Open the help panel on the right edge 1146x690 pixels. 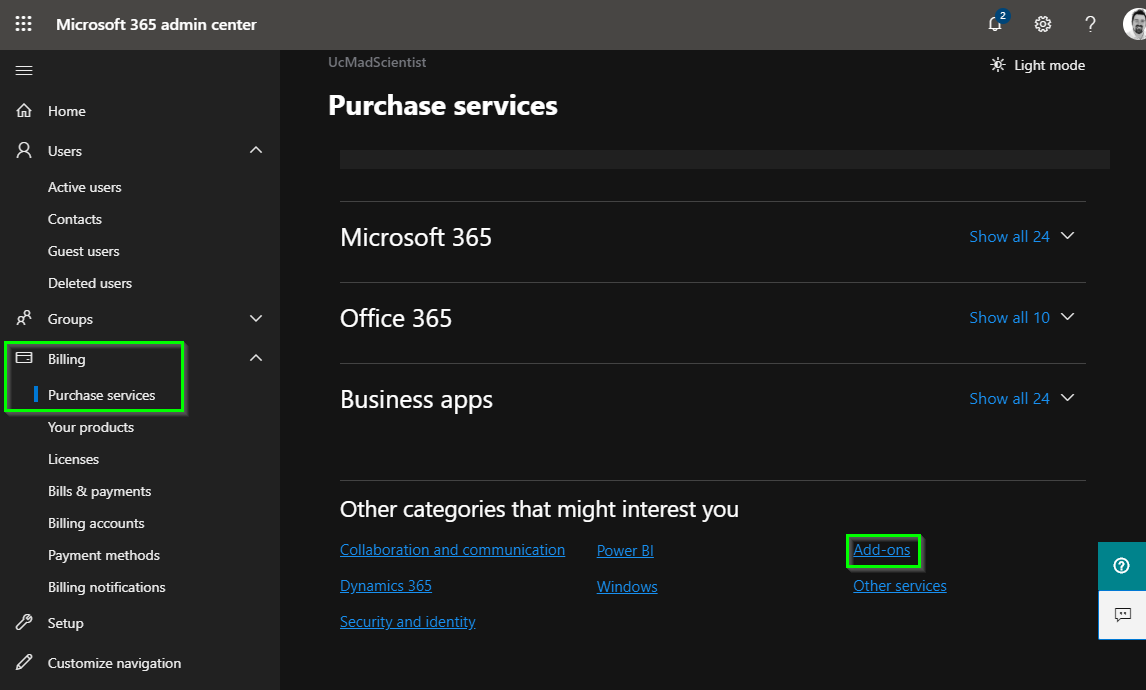[1121, 566]
